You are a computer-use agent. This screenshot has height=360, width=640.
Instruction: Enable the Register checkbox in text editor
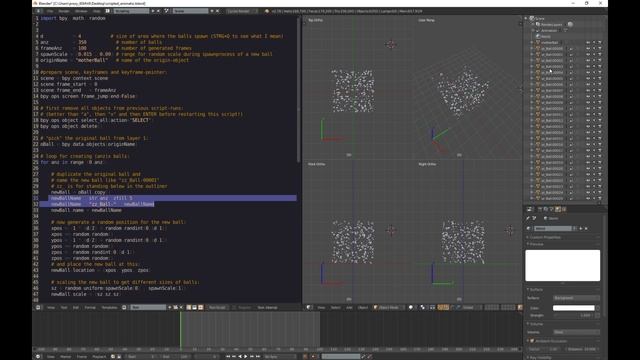point(235,307)
